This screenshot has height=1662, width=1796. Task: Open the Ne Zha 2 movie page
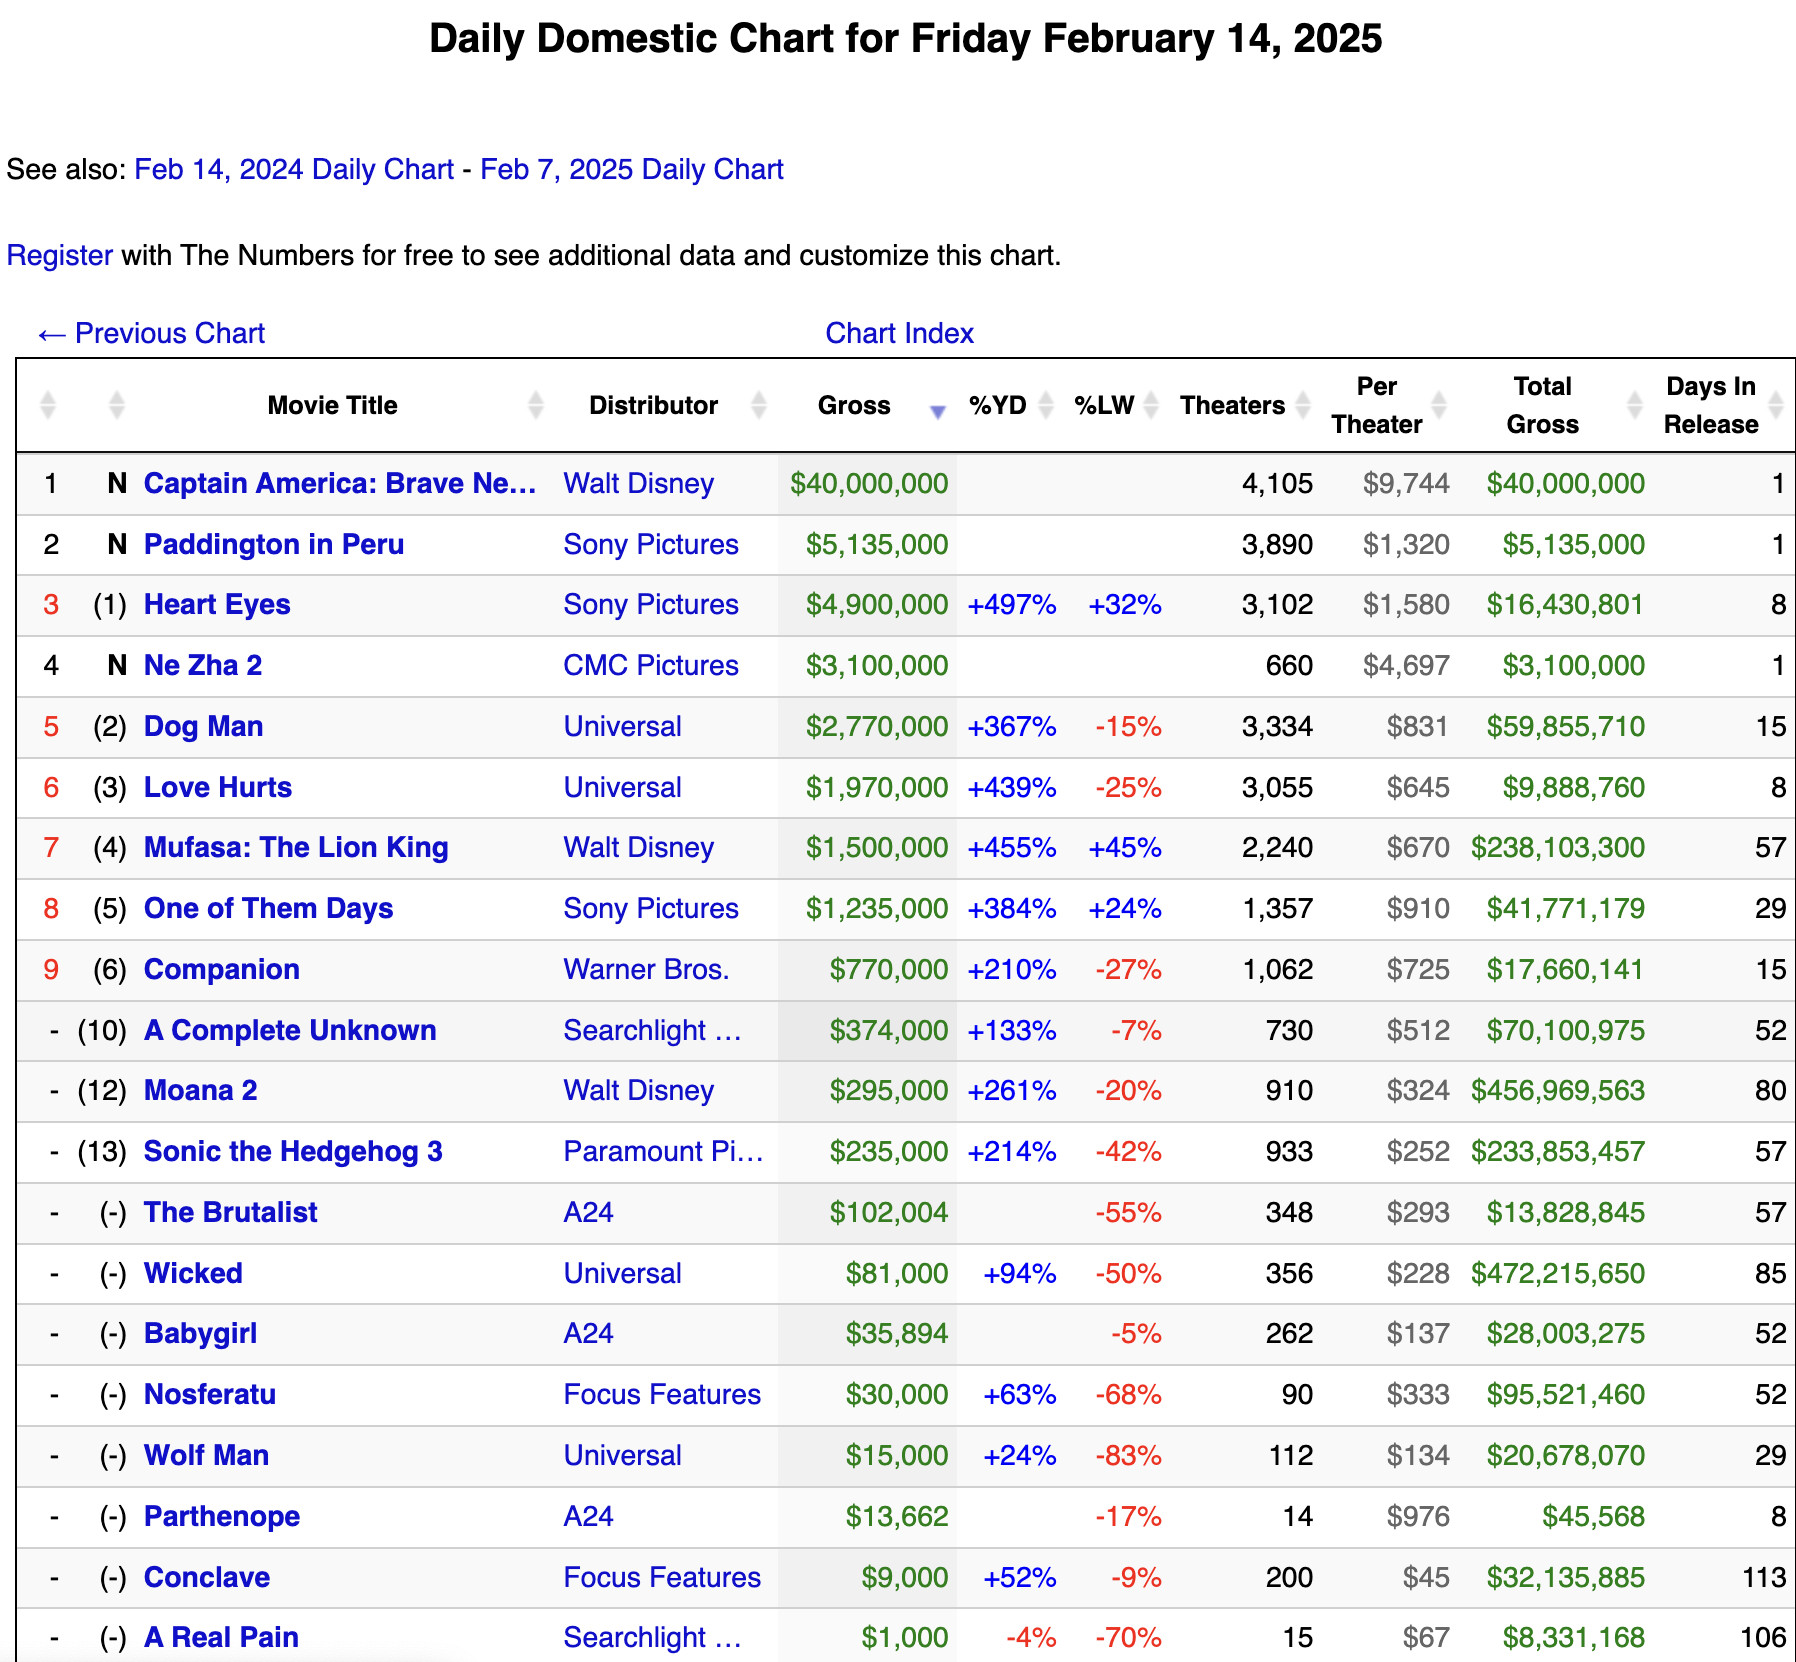coord(203,665)
